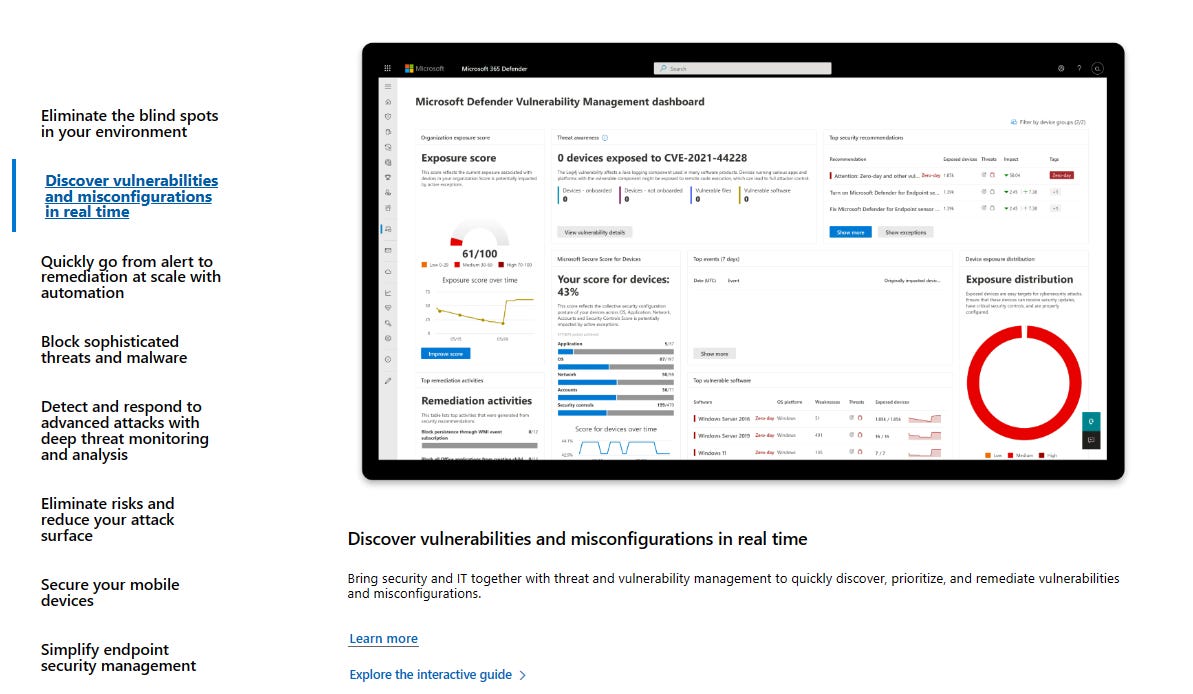Click the info icon beside Threat awareness
This screenshot has width=1193, height=694.
605,138
